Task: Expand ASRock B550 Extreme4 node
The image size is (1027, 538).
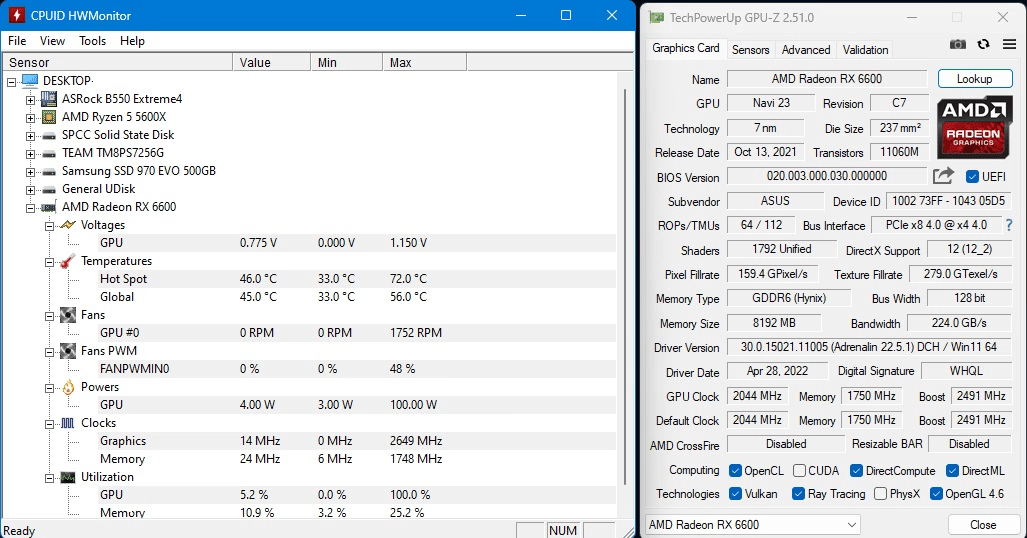Action: pyautogui.click(x=30, y=100)
